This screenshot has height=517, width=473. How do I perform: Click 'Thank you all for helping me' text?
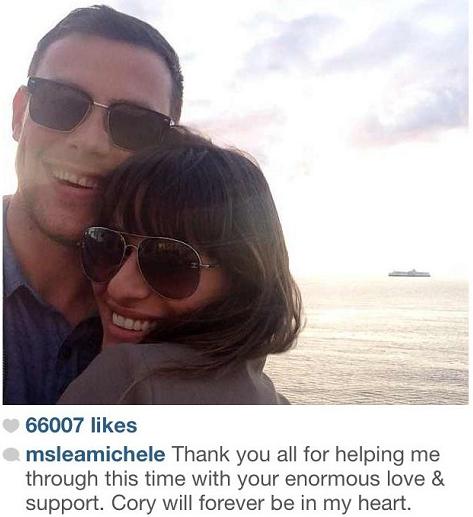[x=305, y=455]
